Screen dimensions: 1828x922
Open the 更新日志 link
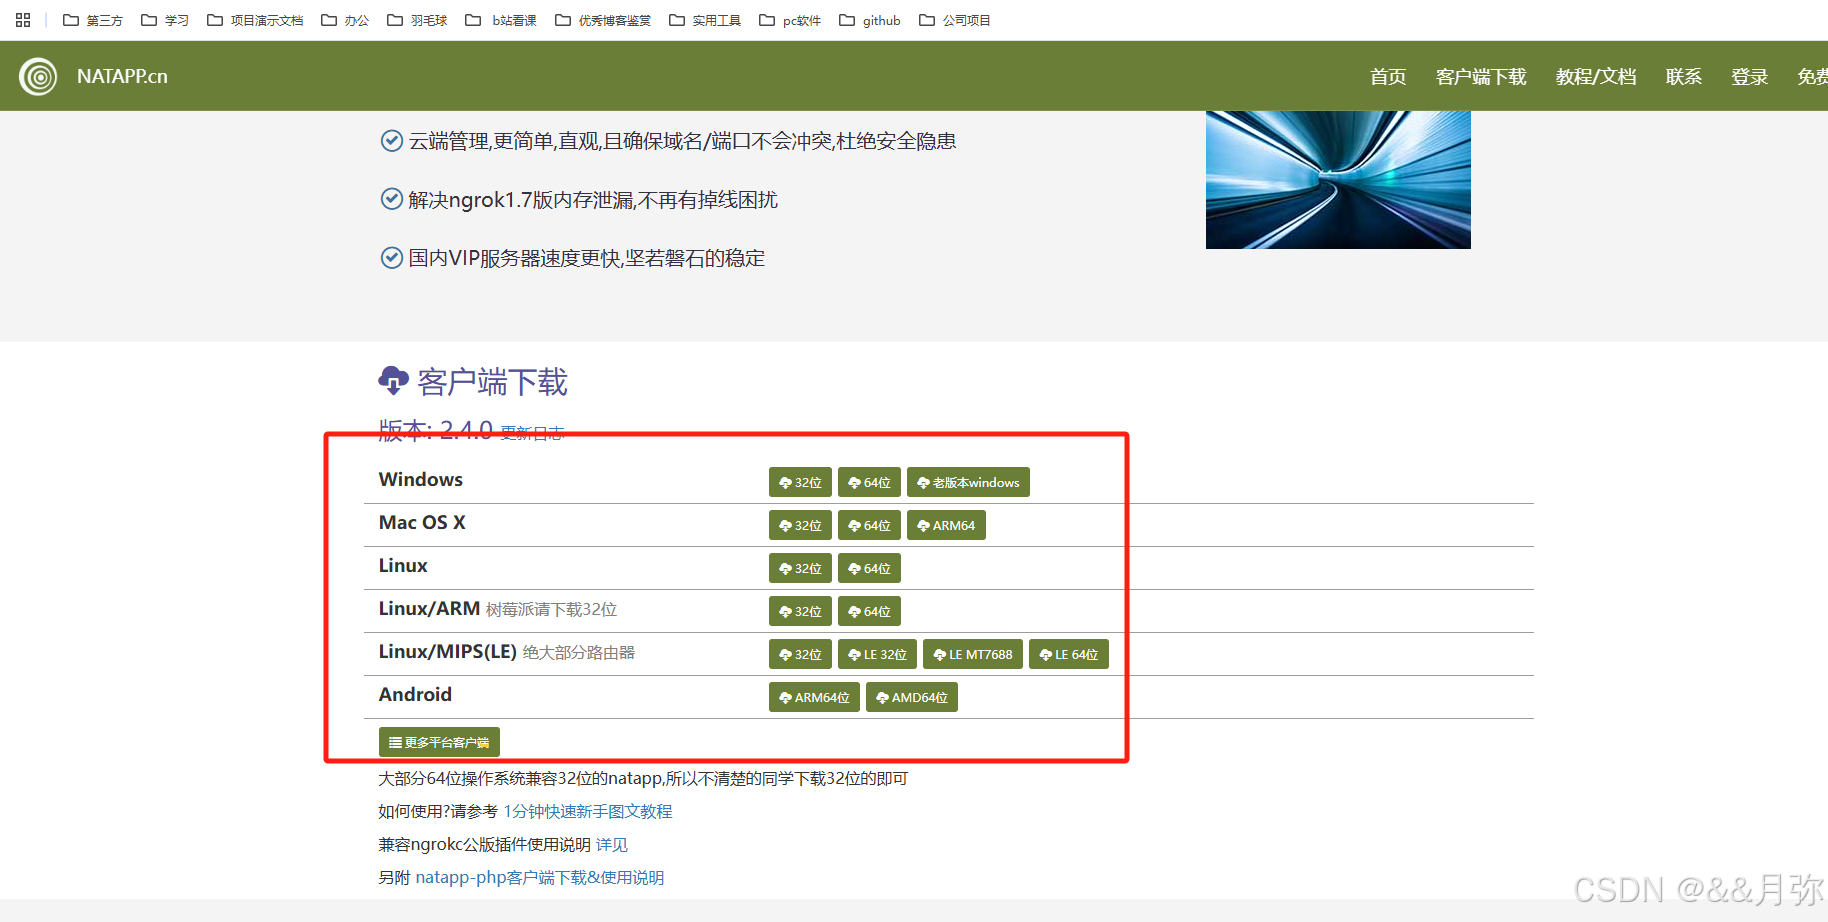[532, 433]
